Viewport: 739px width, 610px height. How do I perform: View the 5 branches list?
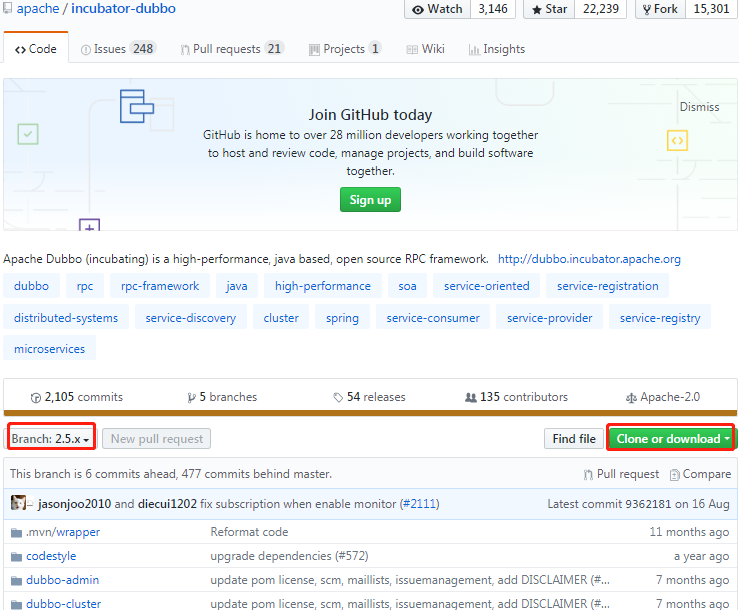pos(222,397)
